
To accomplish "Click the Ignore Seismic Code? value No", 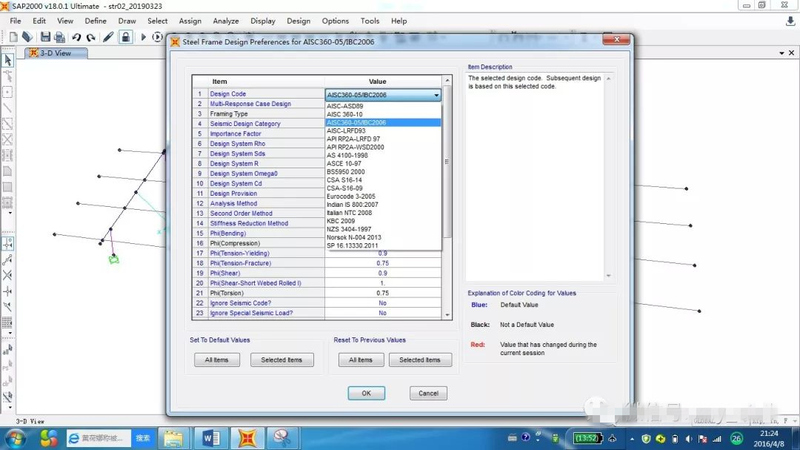I will tap(383, 303).
